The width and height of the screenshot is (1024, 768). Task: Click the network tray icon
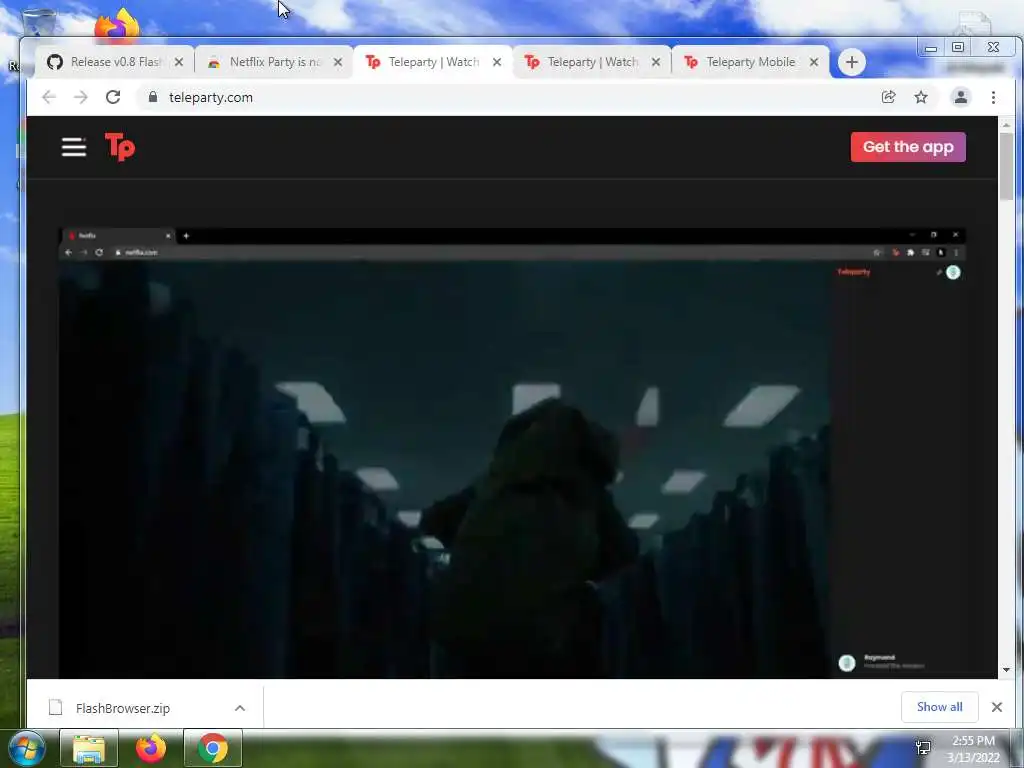(923, 748)
